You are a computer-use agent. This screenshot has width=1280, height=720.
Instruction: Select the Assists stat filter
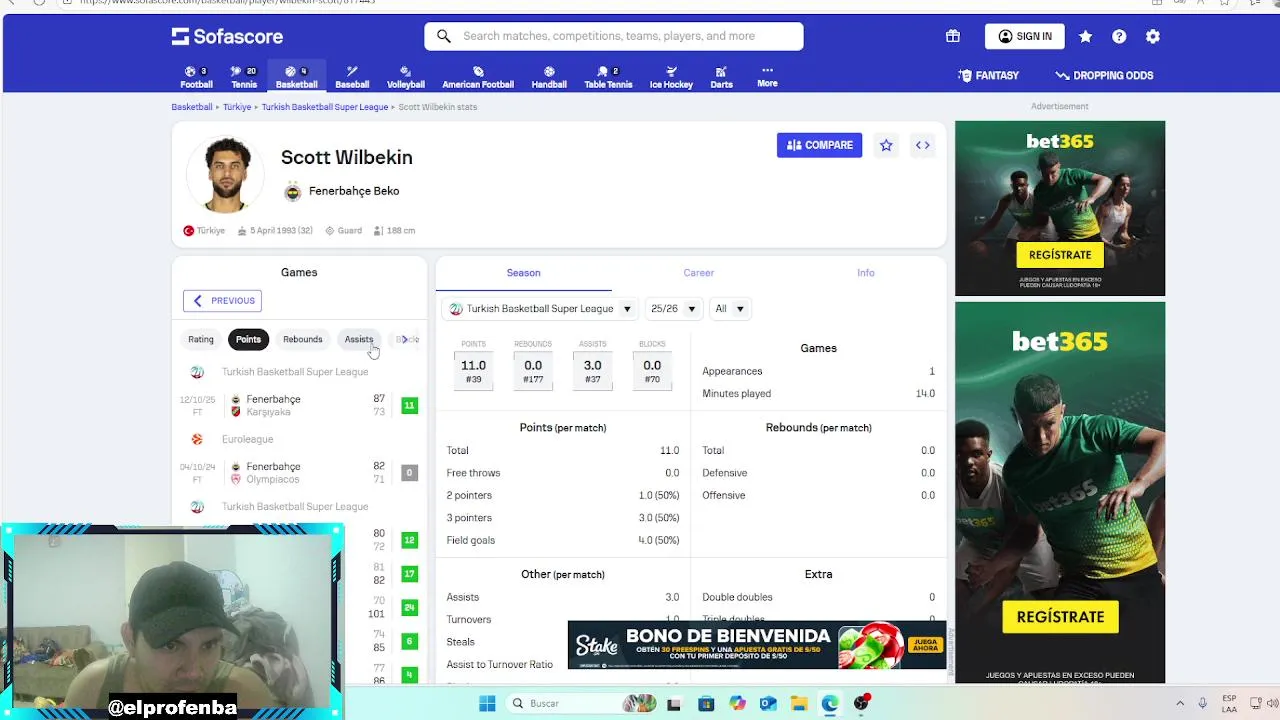(359, 339)
